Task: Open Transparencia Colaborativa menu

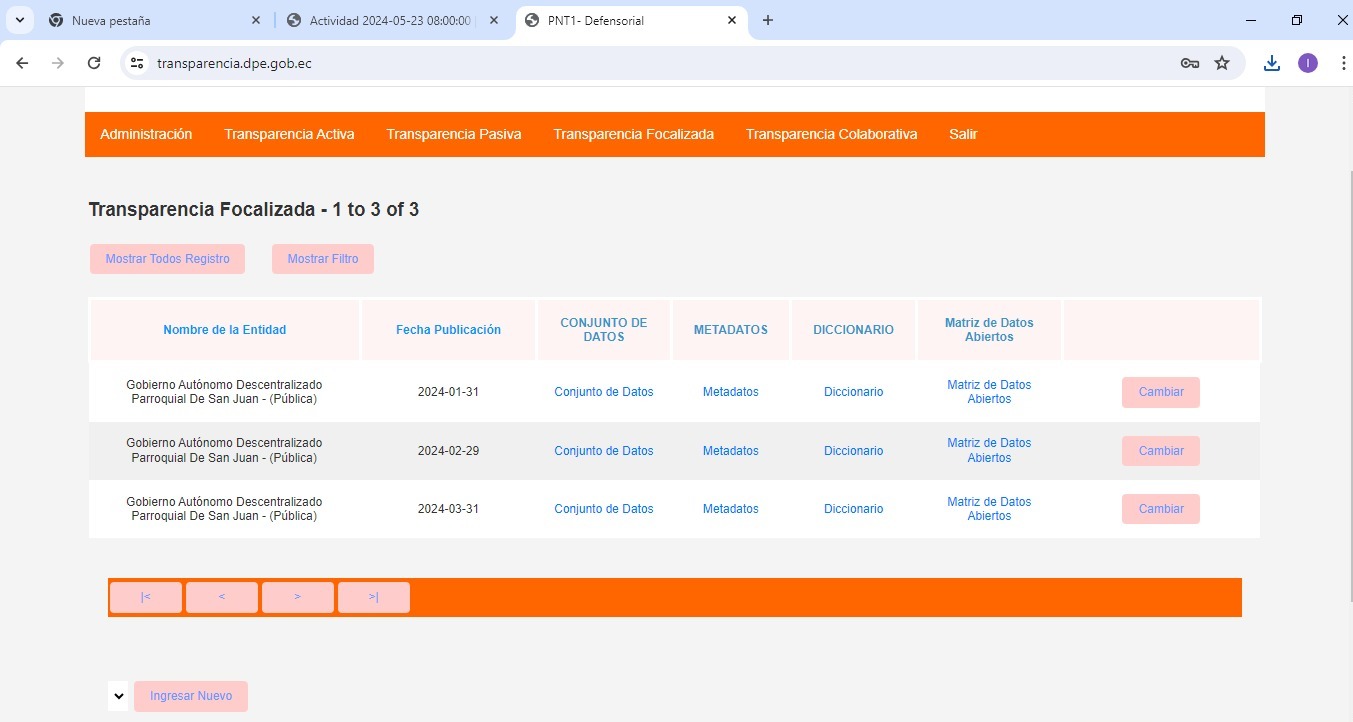Action: pos(831,134)
